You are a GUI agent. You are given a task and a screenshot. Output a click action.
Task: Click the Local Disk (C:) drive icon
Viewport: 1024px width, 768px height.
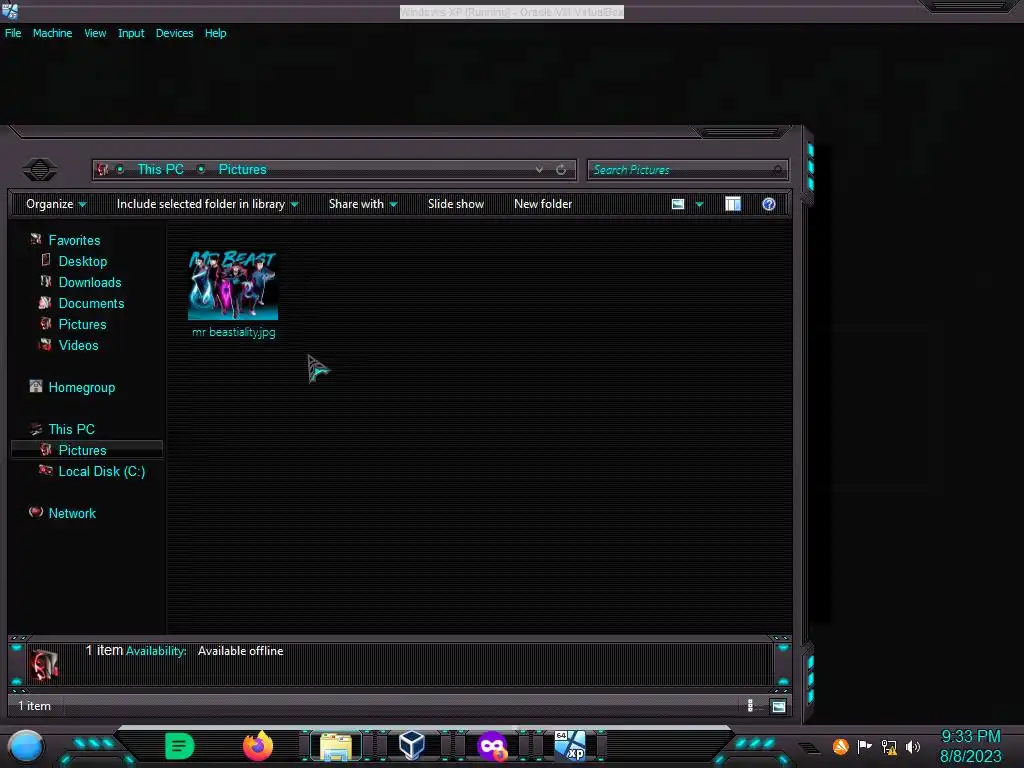[x=46, y=470]
